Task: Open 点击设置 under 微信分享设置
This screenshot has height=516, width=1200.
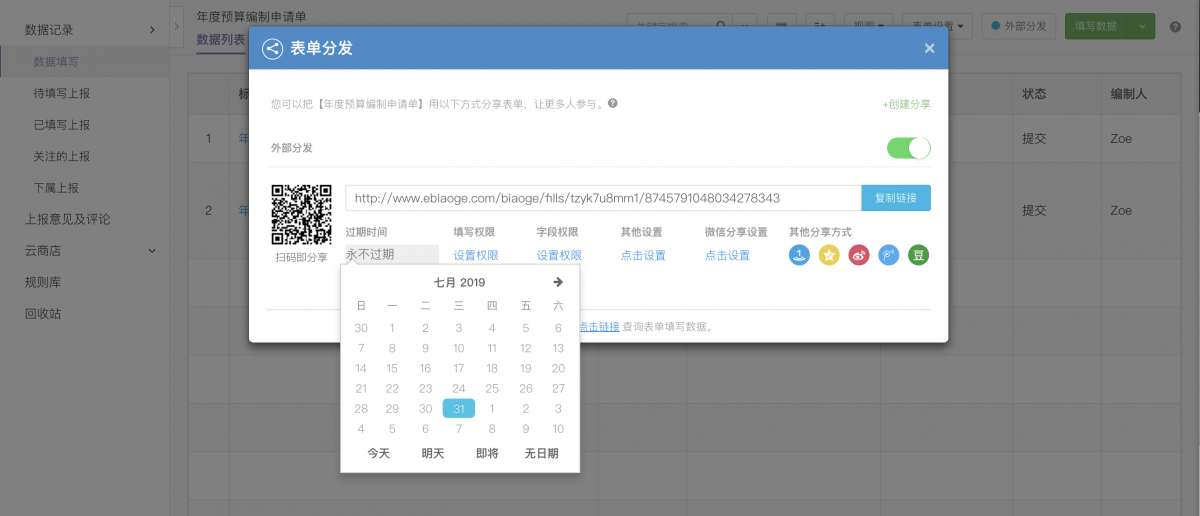Action: click(x=727, y=255)
